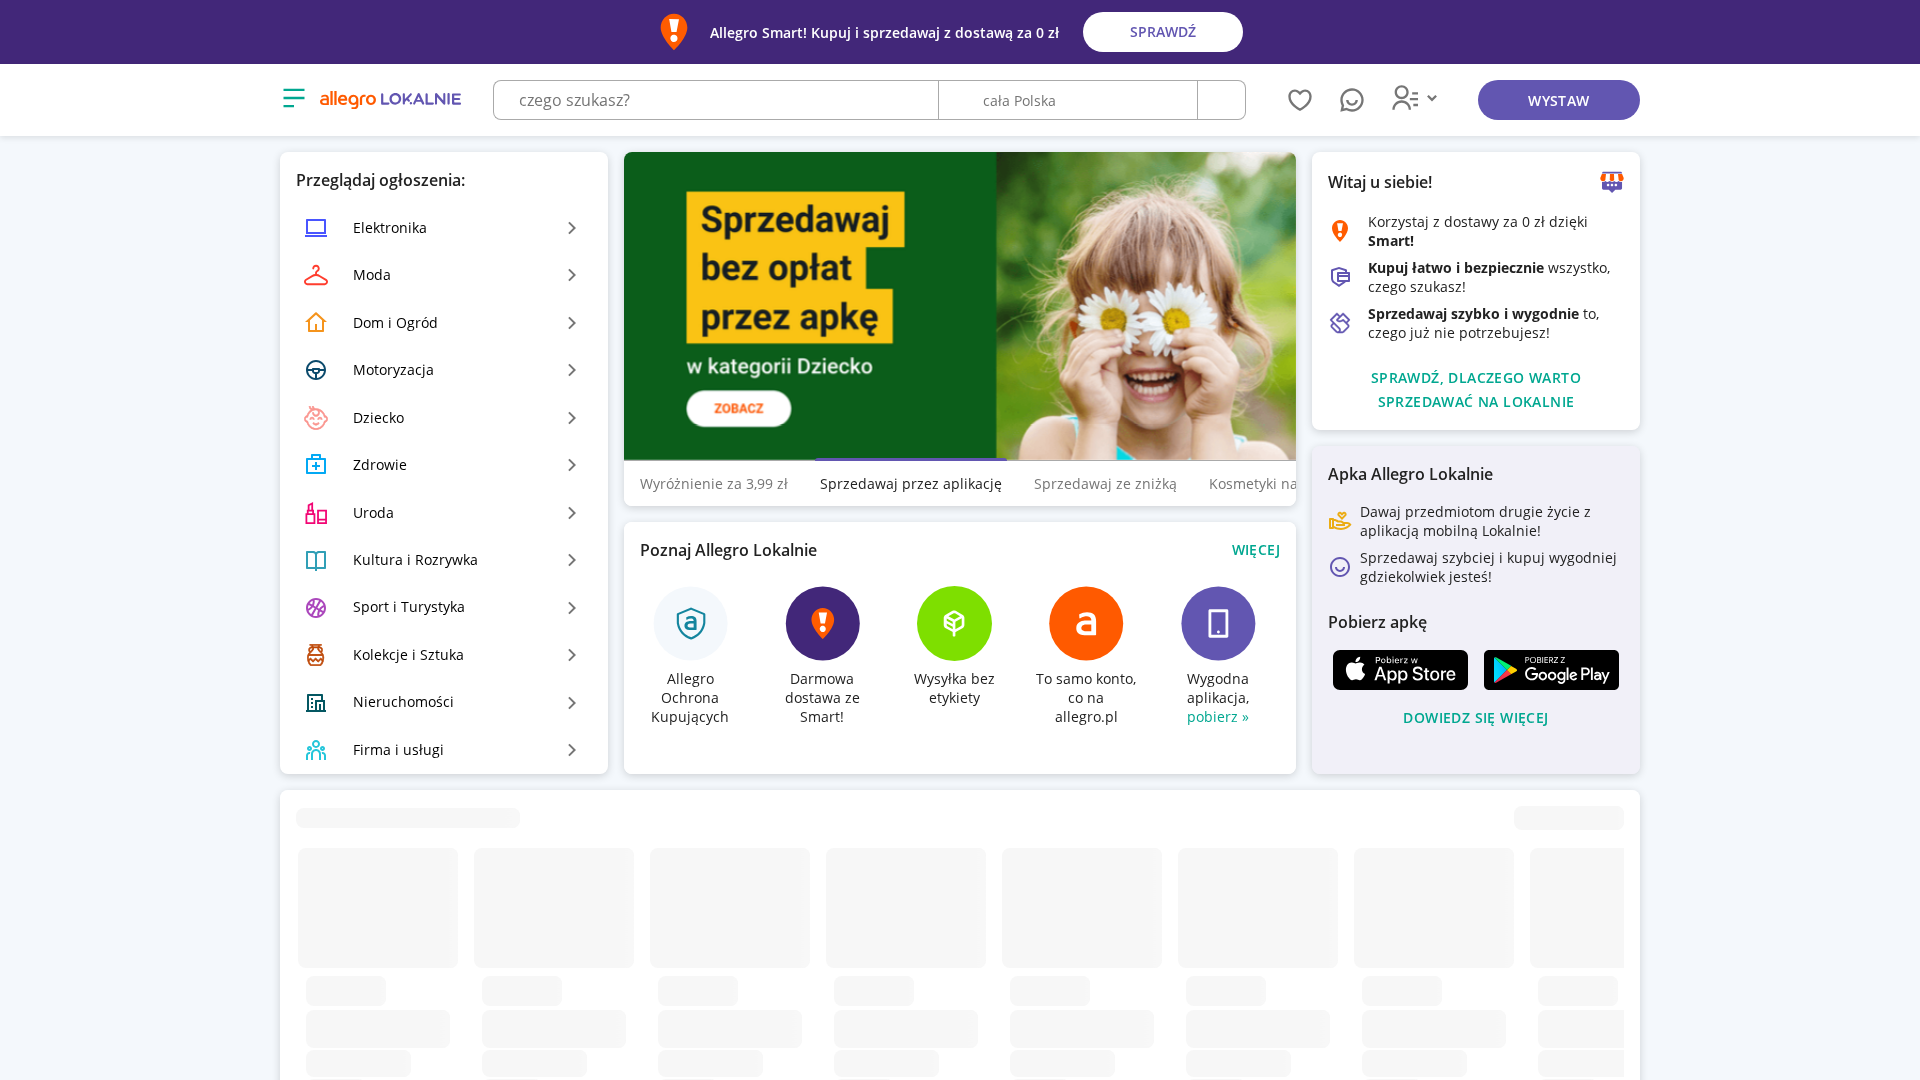Viewport: 1920px width, 1080px height.
Task: Click the Dom i Ogród house icon
Action: click(x=316, y=323)
